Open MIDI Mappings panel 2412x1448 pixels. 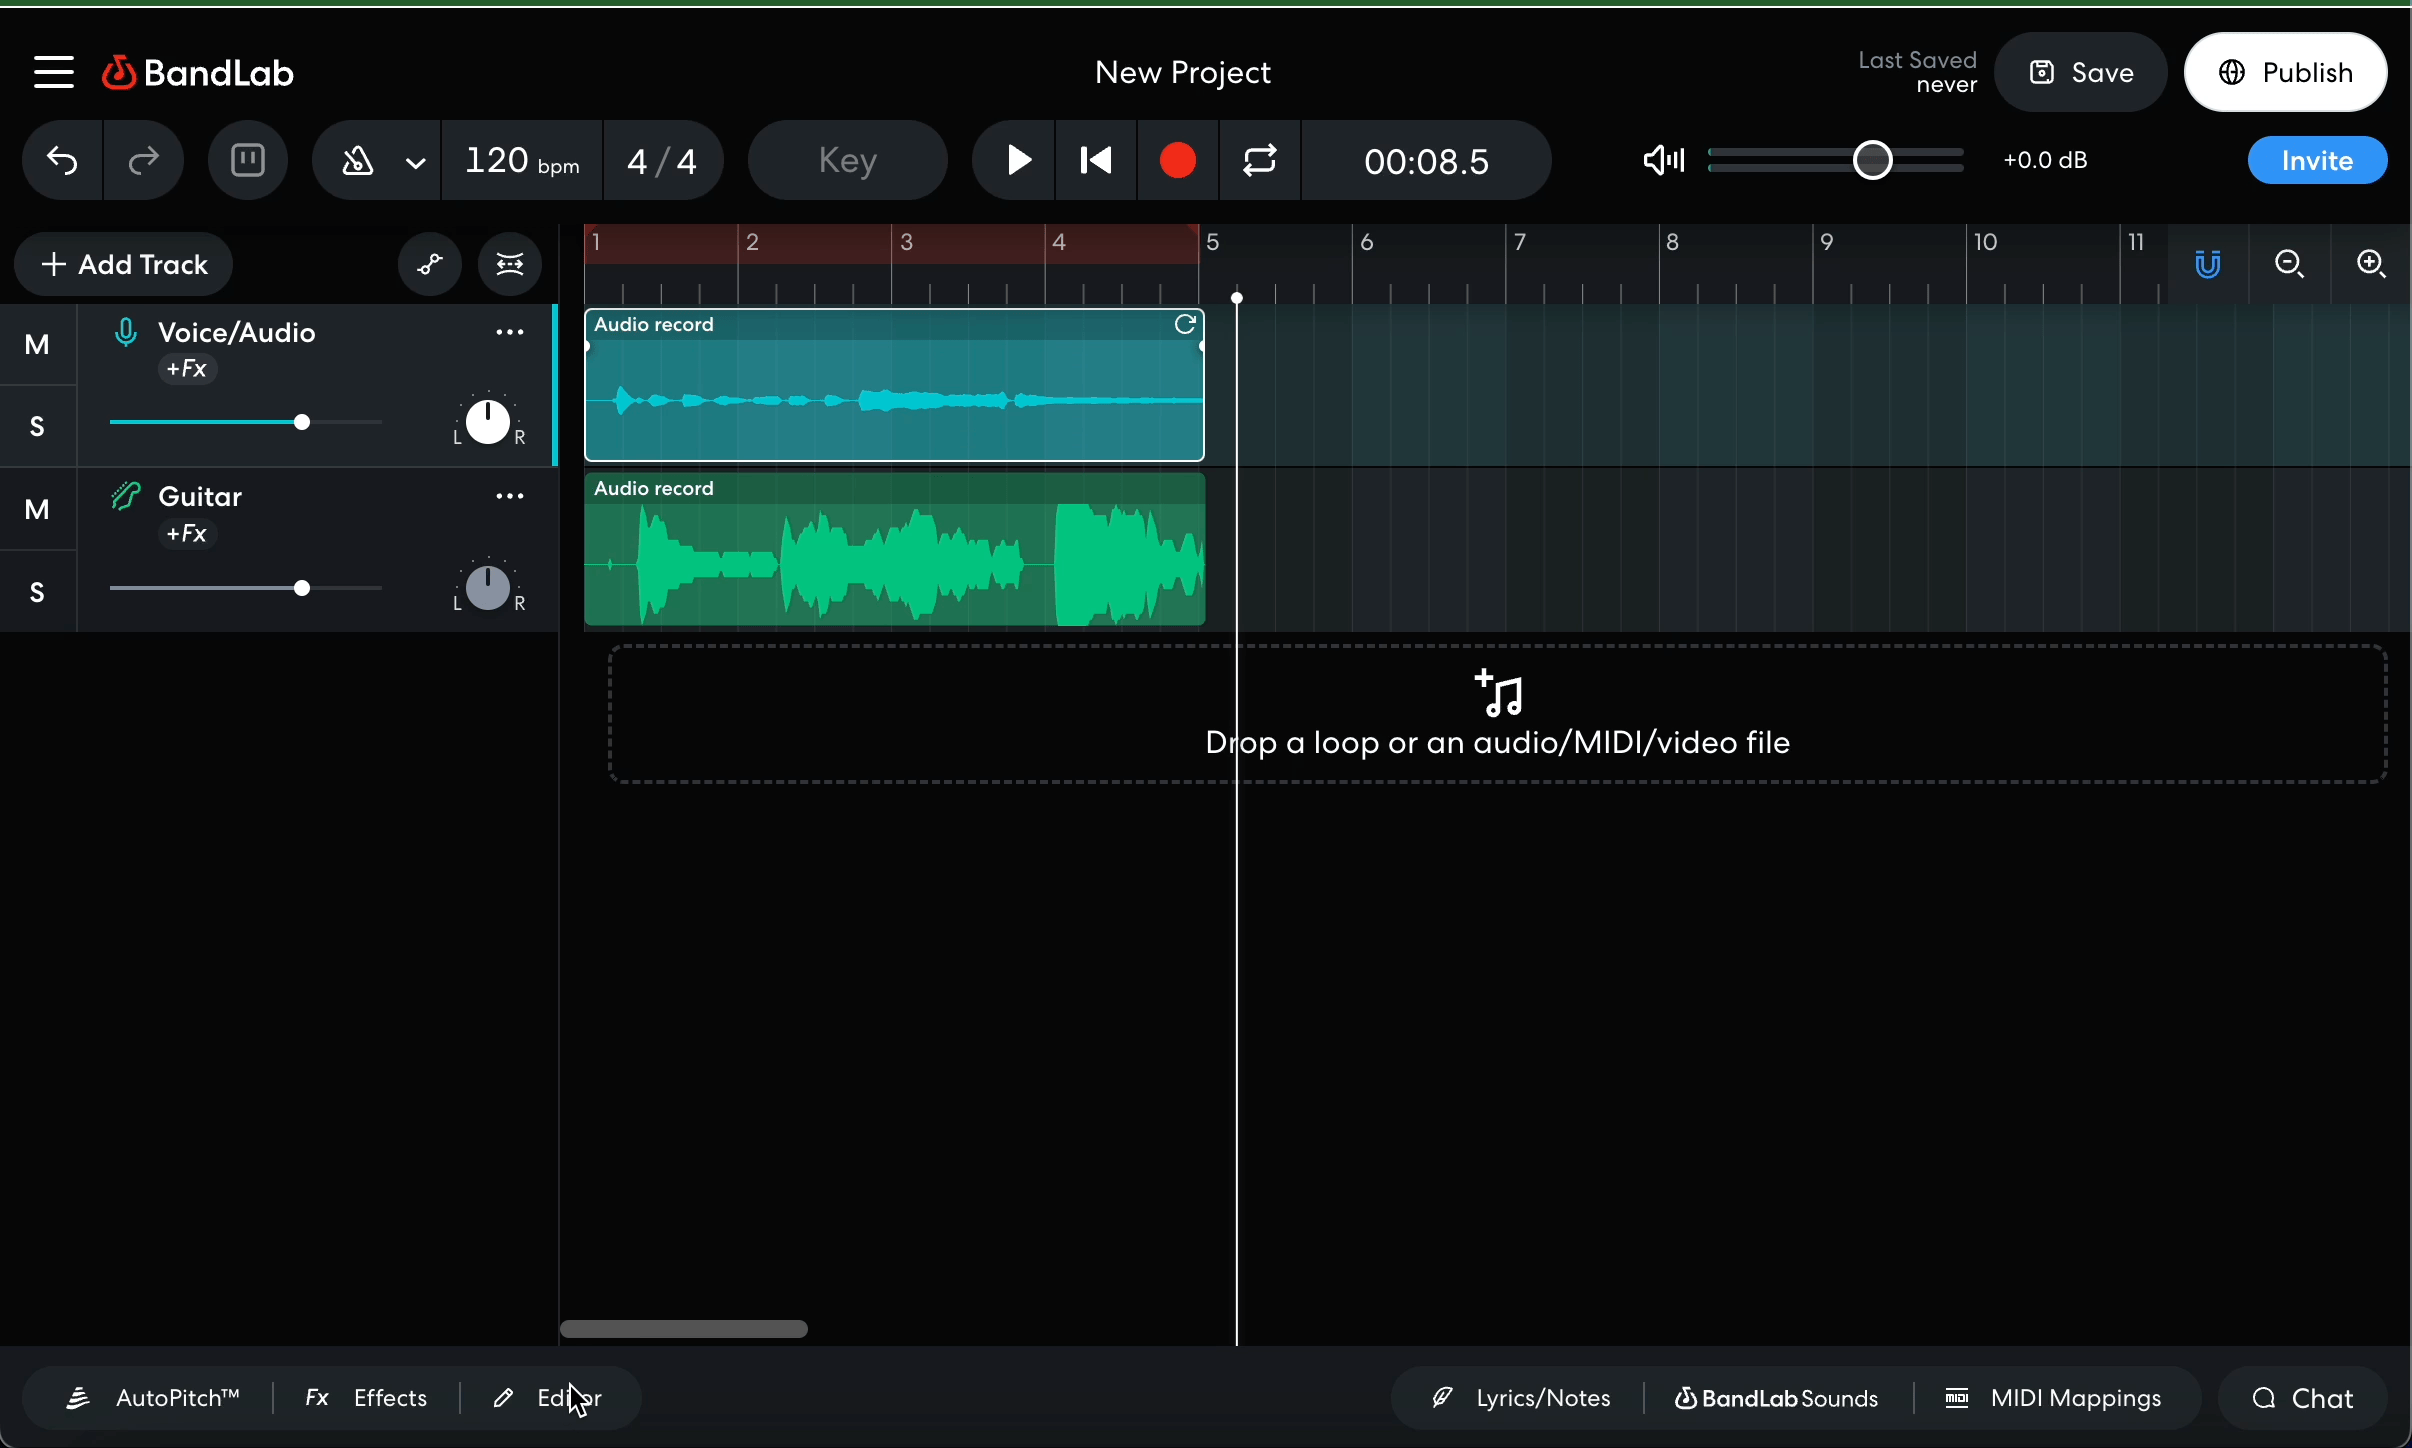tap(2053, 1398)
